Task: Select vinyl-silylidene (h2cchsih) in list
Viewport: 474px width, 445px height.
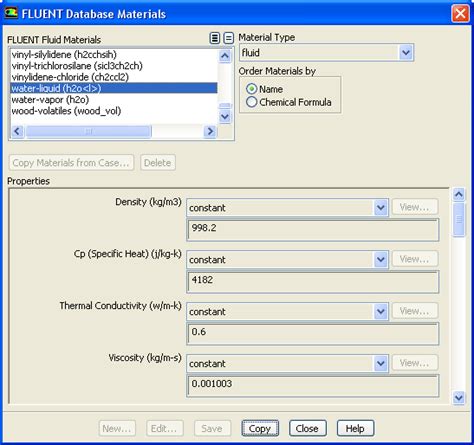Action: (114, 54)
